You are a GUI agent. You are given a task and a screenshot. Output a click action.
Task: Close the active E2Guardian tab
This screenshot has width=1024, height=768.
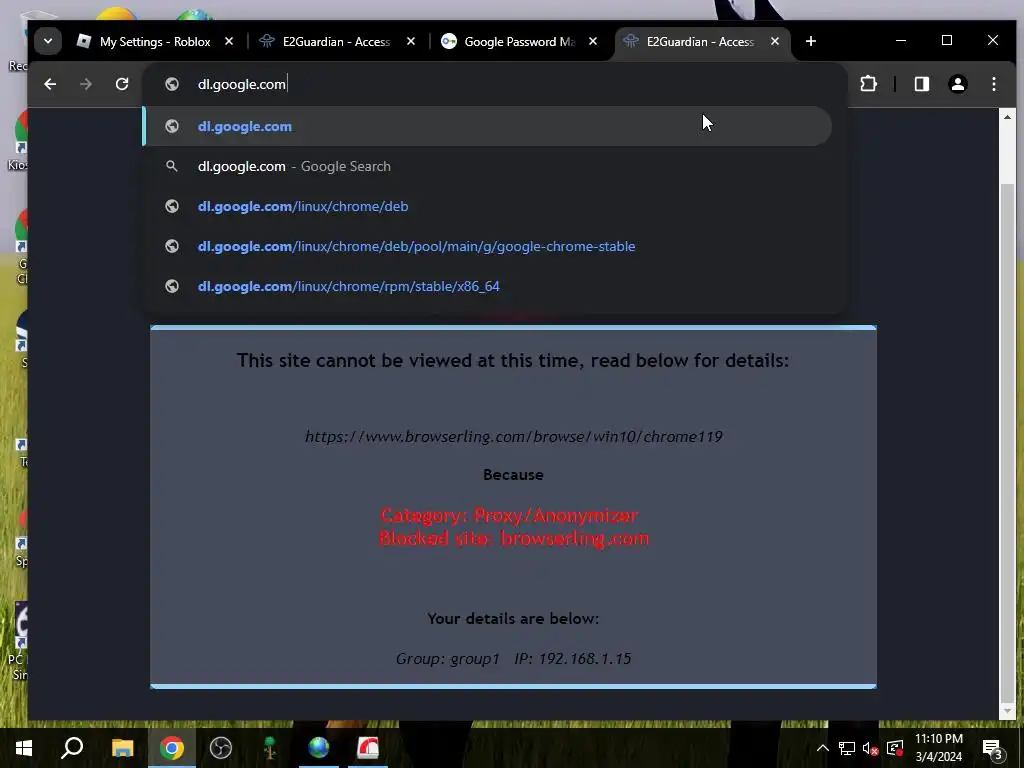775,41
